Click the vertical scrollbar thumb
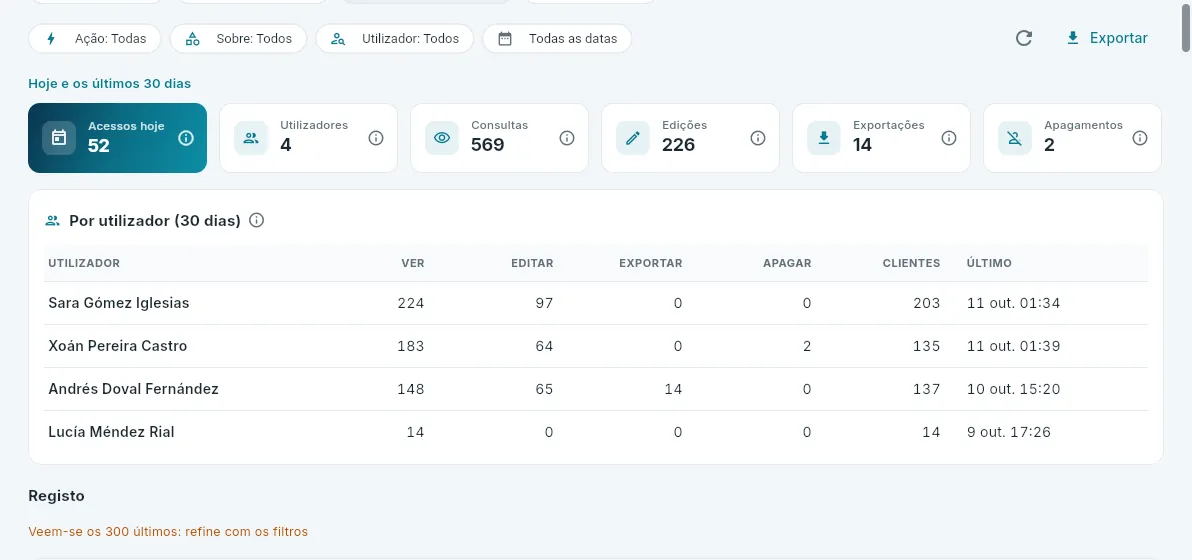This screenshot has height=560, width=1192. (1186, 27)
